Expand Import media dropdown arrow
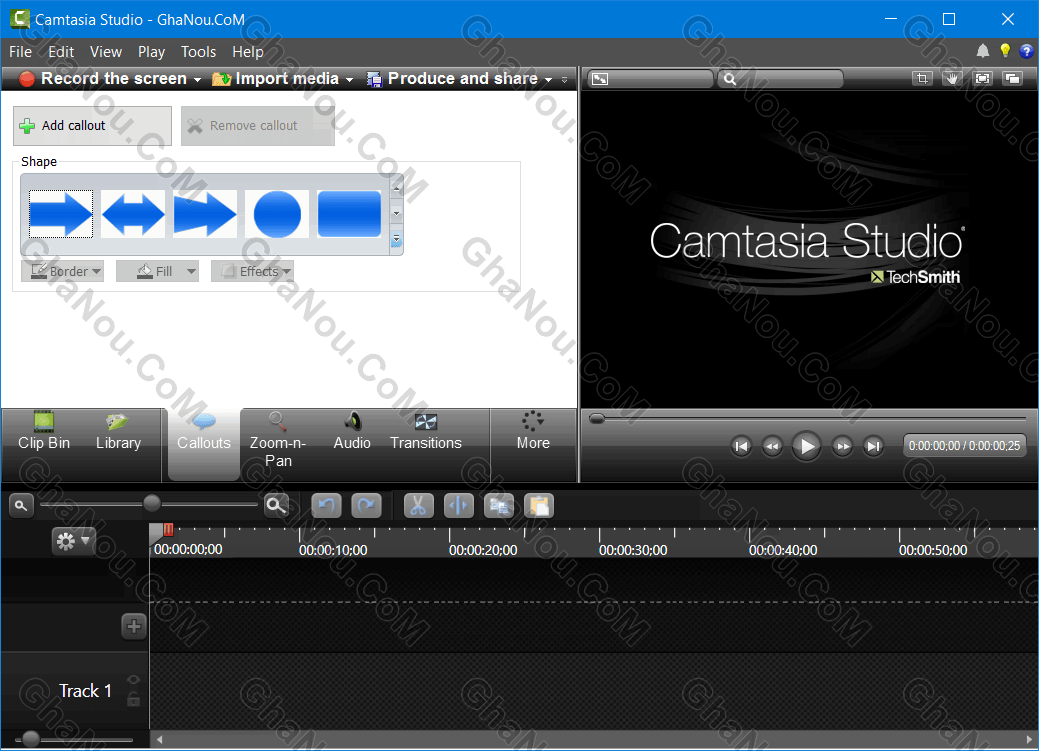 pos(349,80)
